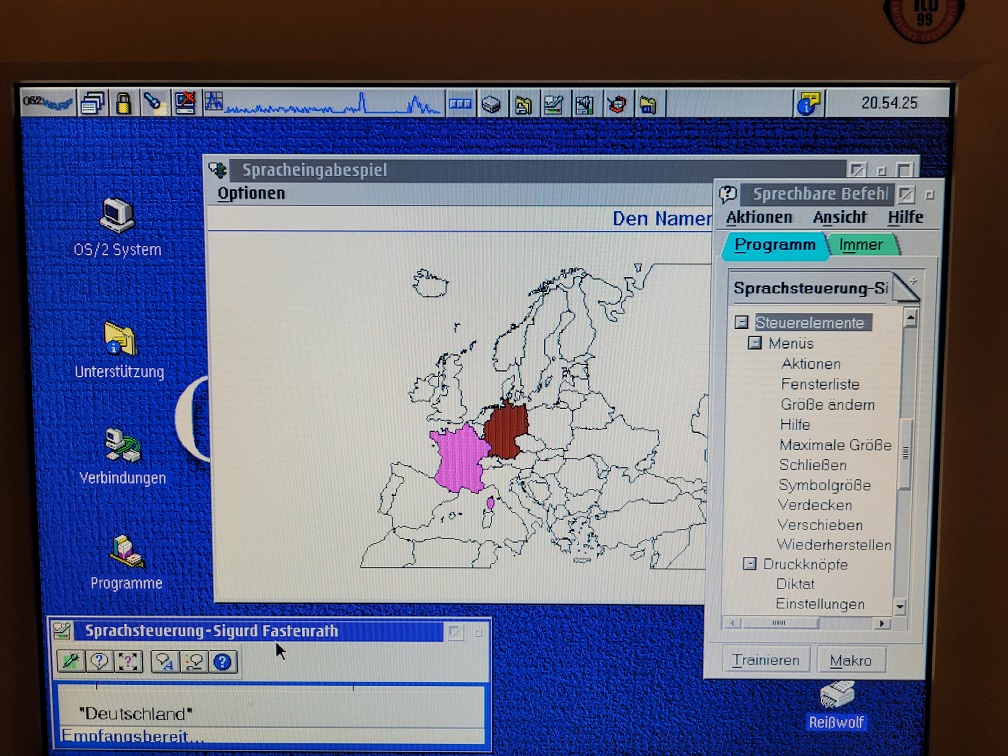Open the Hilfe menu in Sprechbare Befehle

point(905,217)
